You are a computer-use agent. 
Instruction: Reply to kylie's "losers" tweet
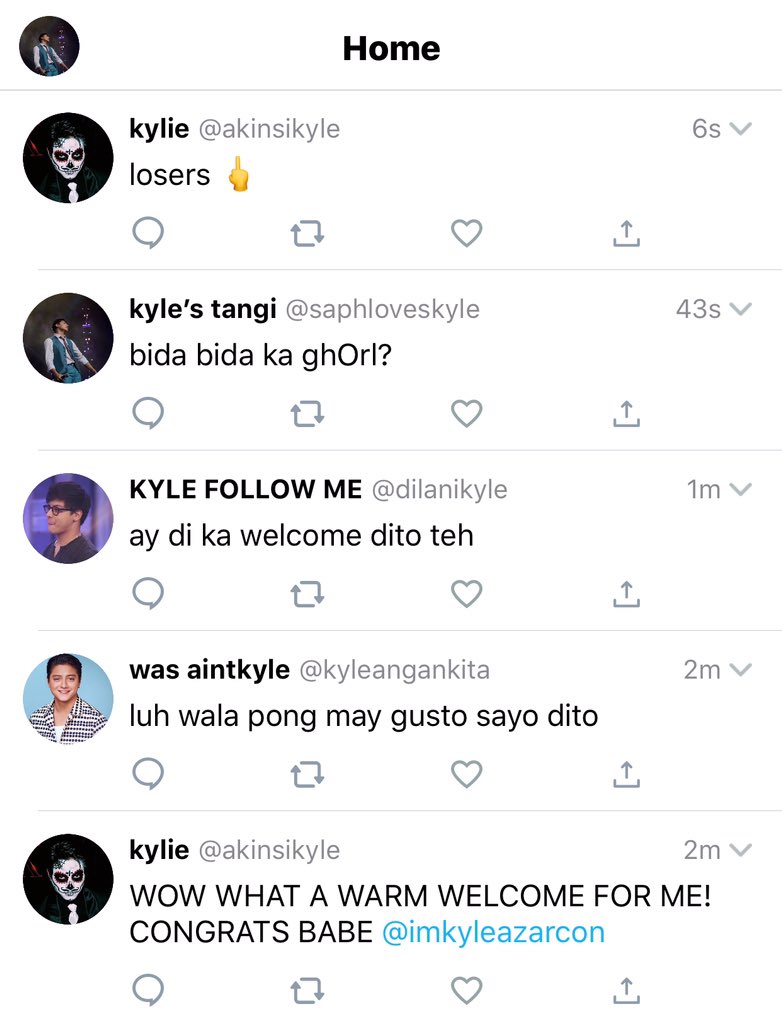[x=148, y=233]
